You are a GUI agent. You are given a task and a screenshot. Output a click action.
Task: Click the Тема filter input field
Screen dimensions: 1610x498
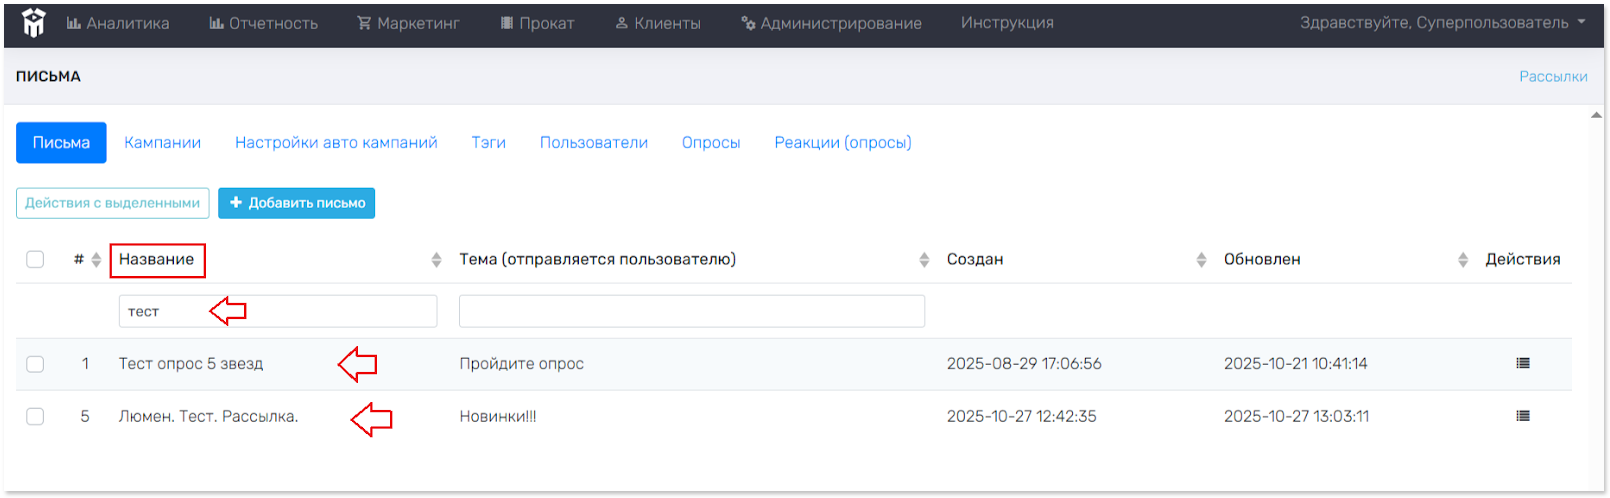691,311
